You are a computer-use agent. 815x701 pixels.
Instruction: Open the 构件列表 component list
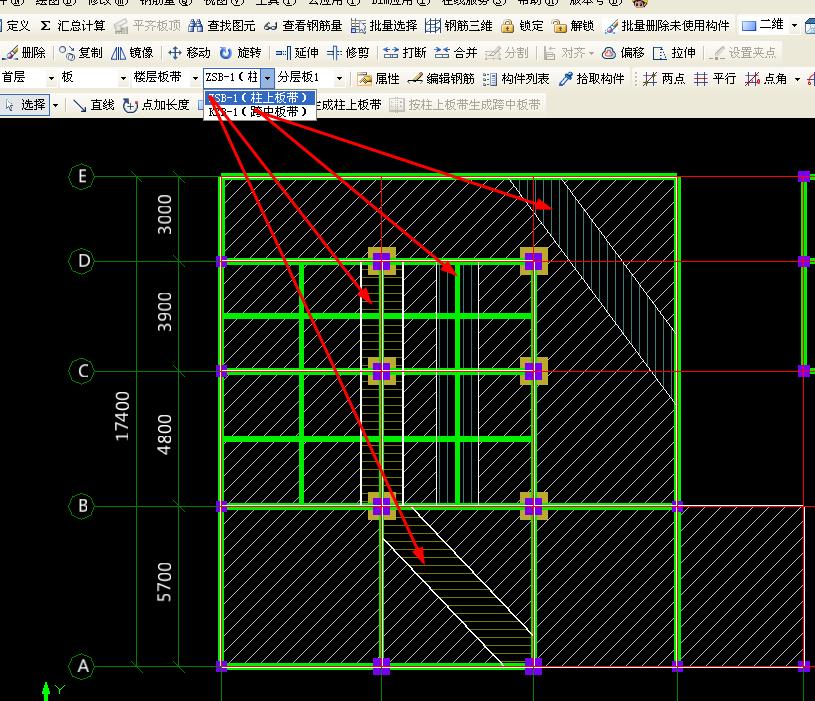pos(516,78)
